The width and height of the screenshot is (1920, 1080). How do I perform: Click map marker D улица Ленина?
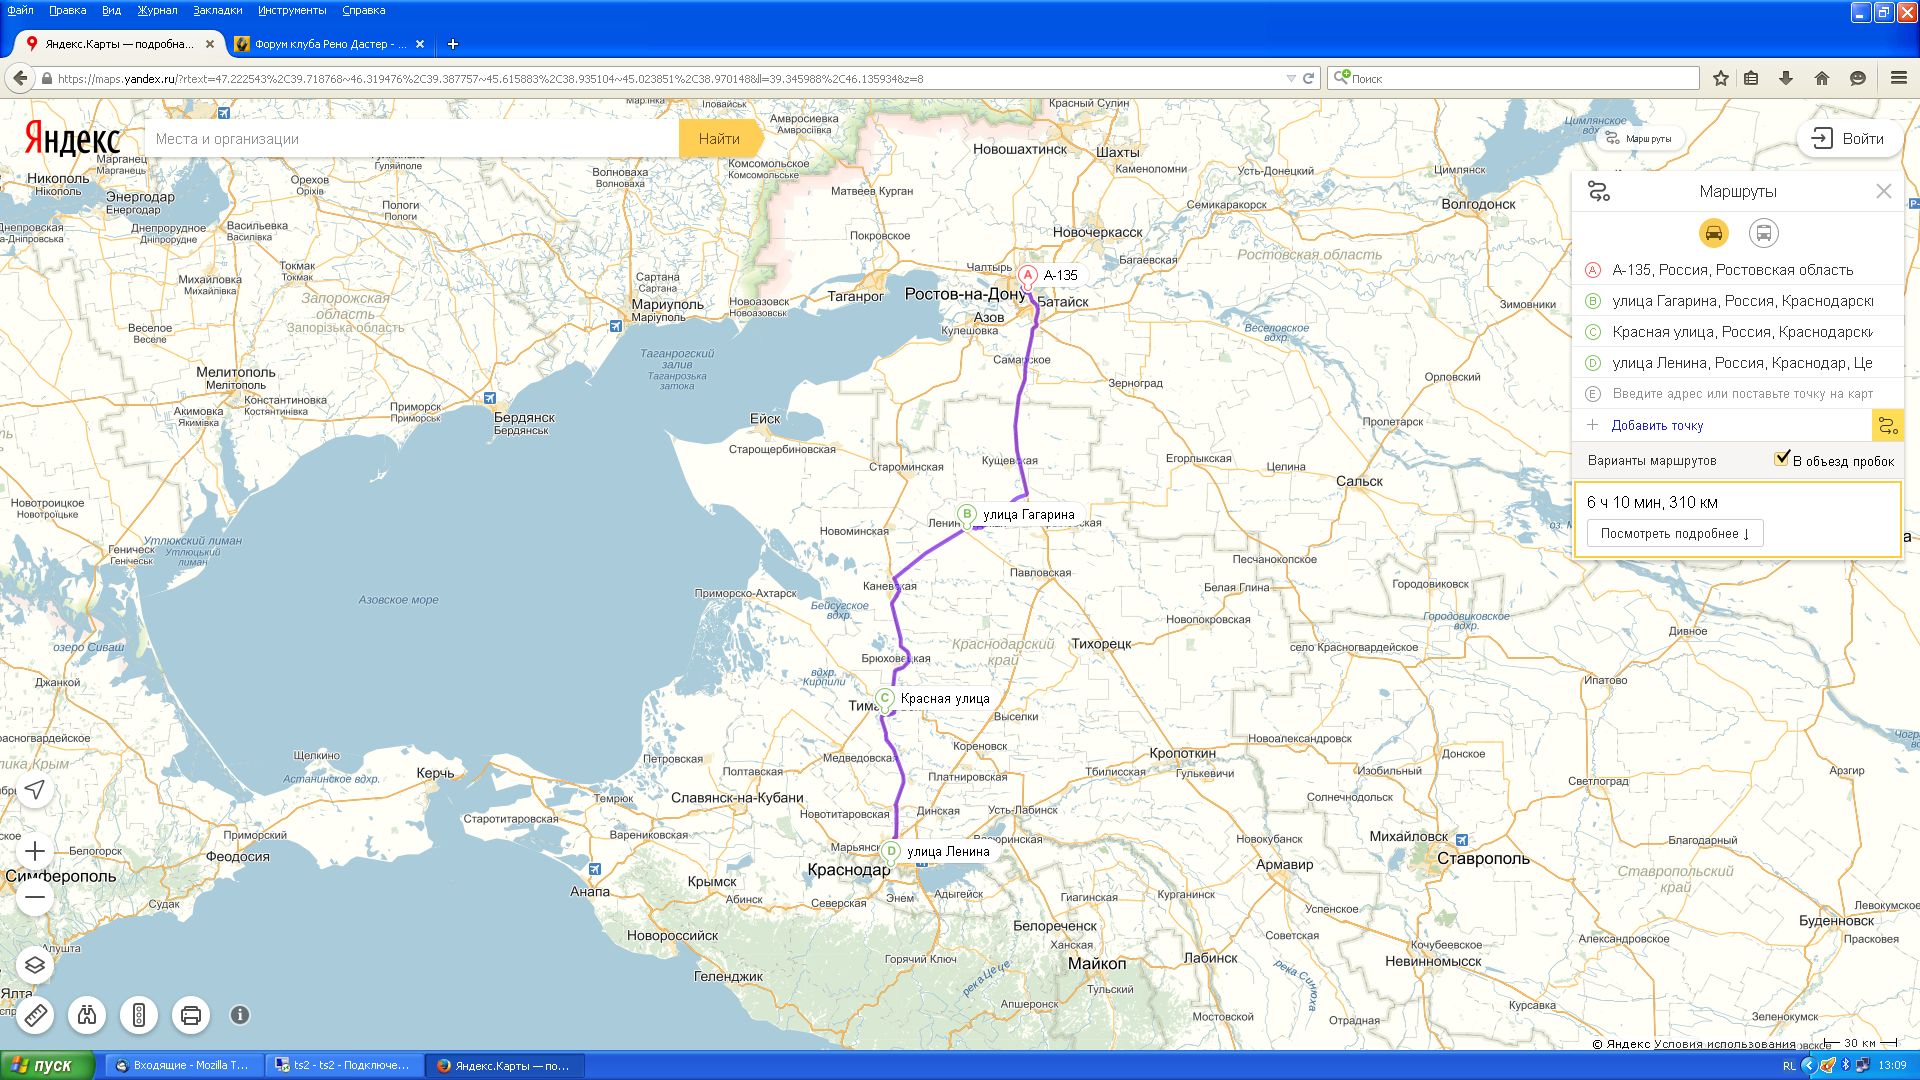coord(891,852)
